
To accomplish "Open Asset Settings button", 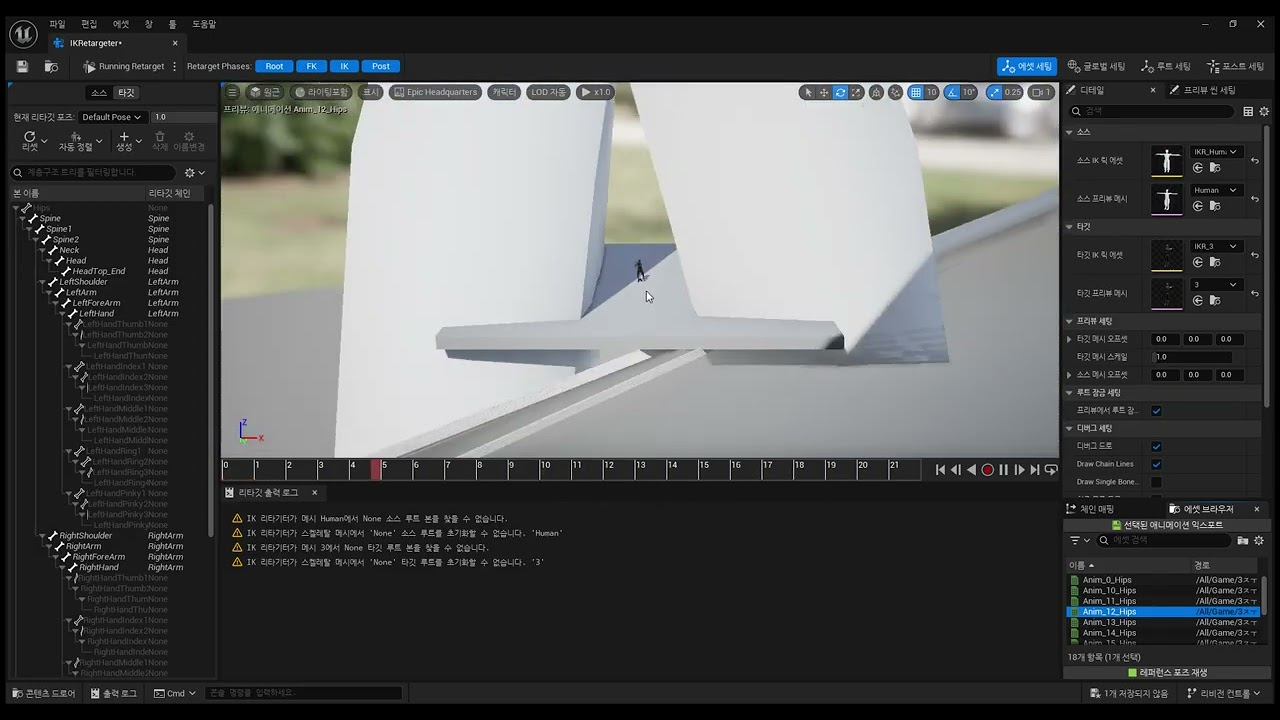I will point(1027,66).
